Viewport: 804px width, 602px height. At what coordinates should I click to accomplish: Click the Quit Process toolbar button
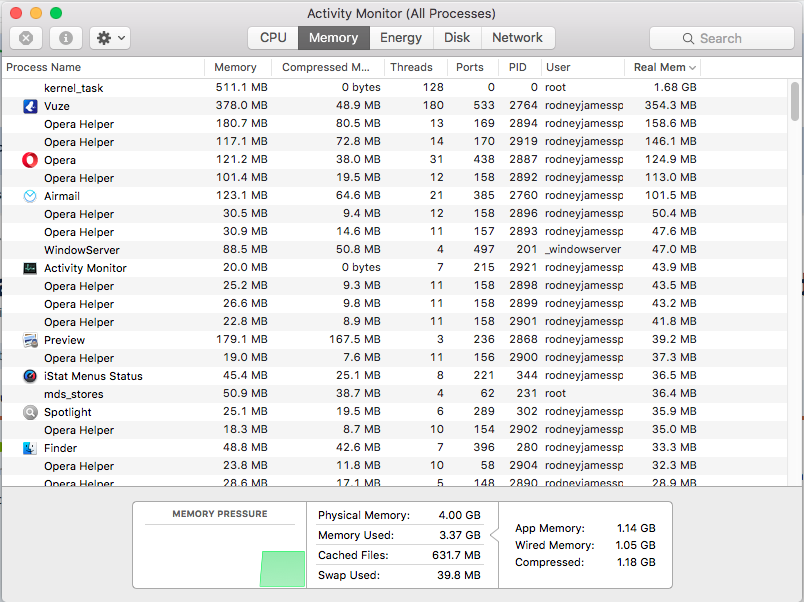(x=26, y=38)
